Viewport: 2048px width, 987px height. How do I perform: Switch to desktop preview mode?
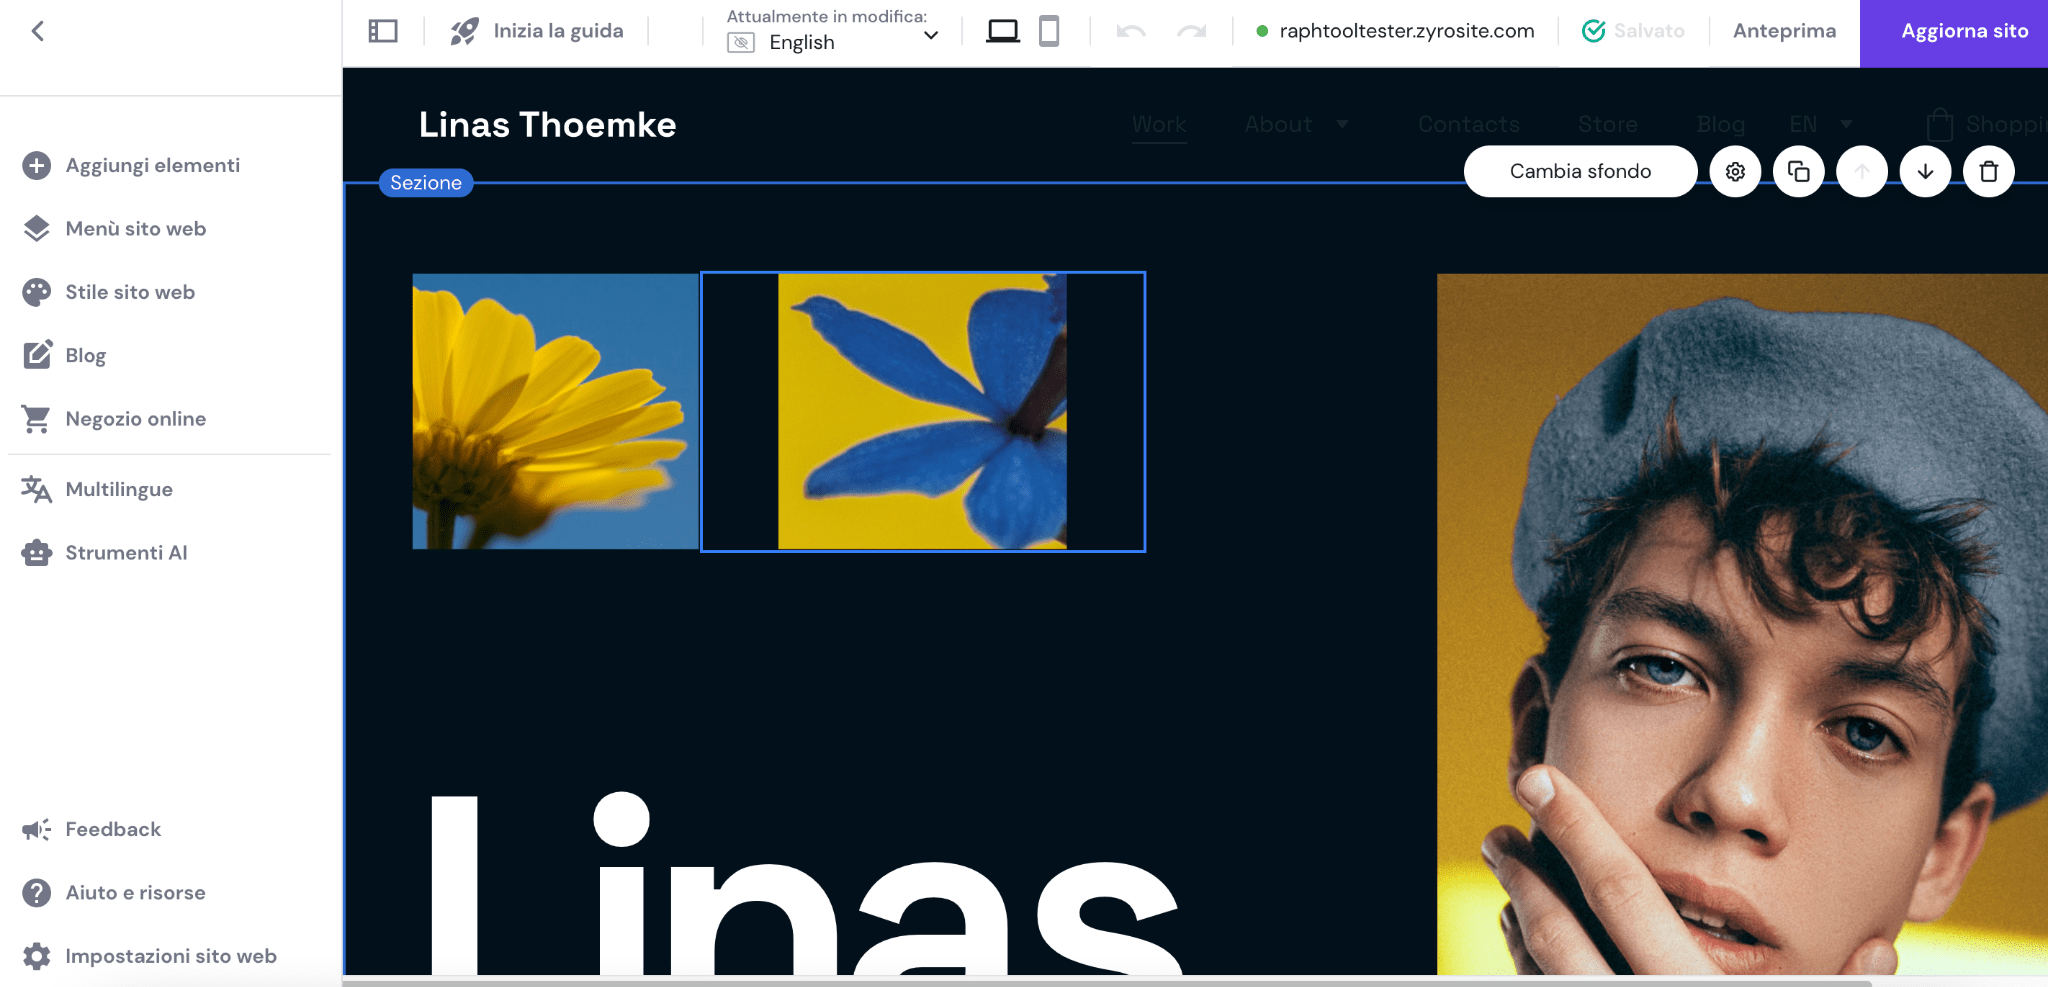coord(1003,31)
